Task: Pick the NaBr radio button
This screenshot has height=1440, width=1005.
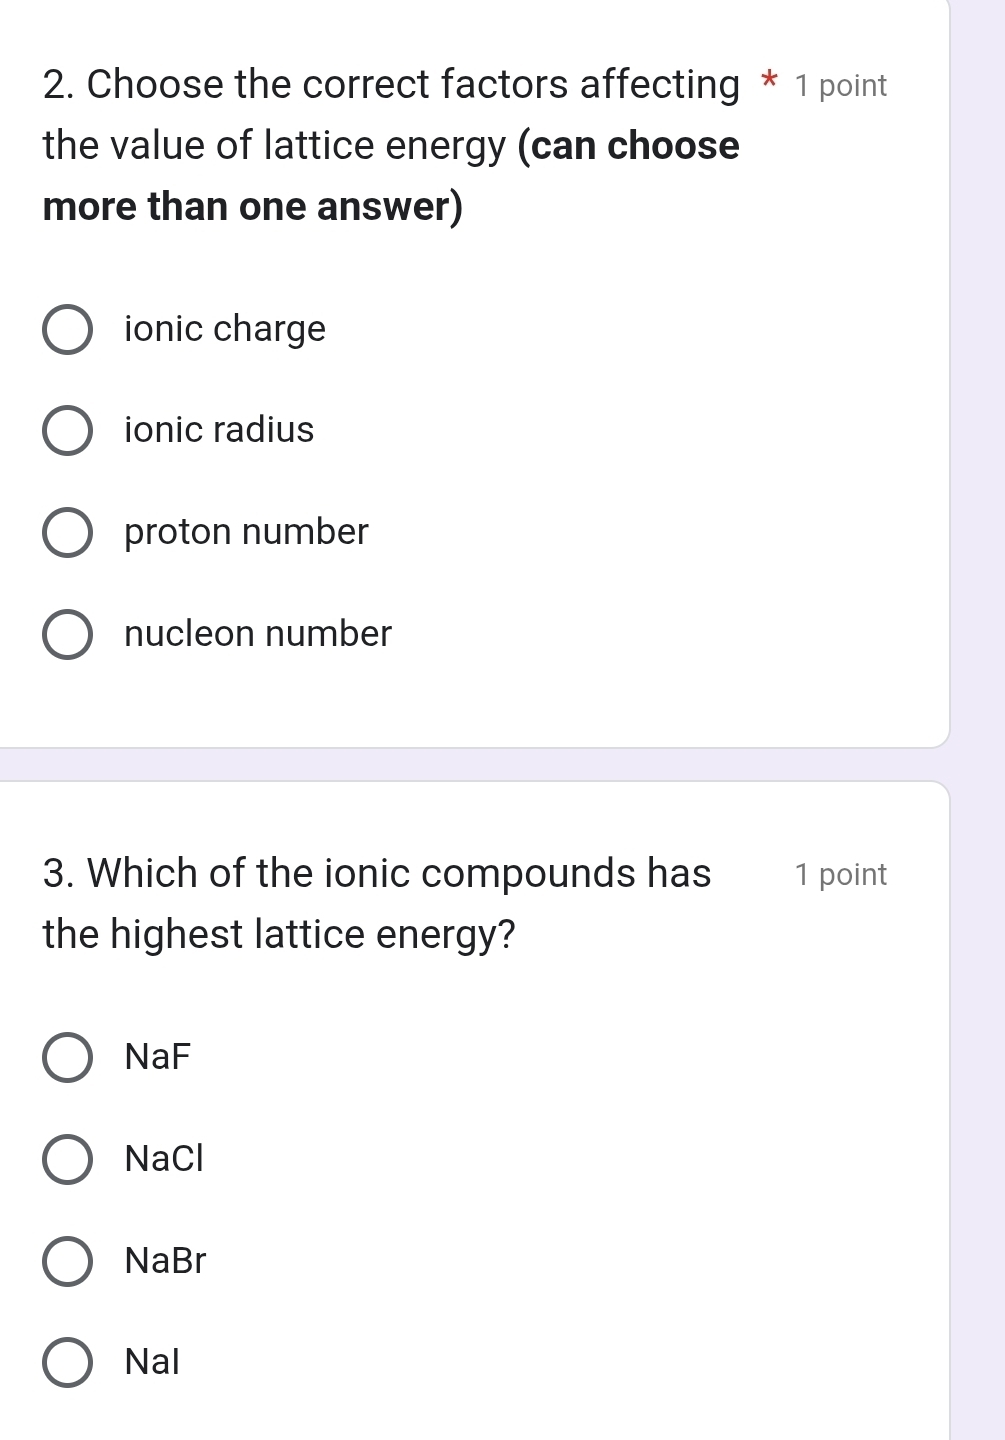Action: [x=67, y=1261]
